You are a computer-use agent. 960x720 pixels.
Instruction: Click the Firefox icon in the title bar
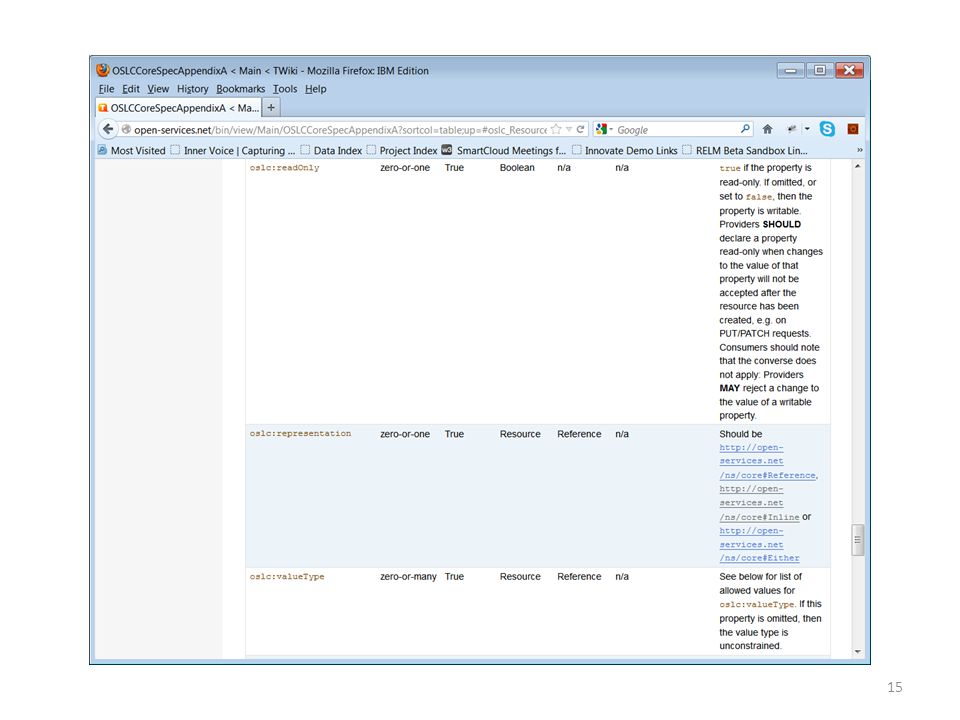click(x=103, y=70)
